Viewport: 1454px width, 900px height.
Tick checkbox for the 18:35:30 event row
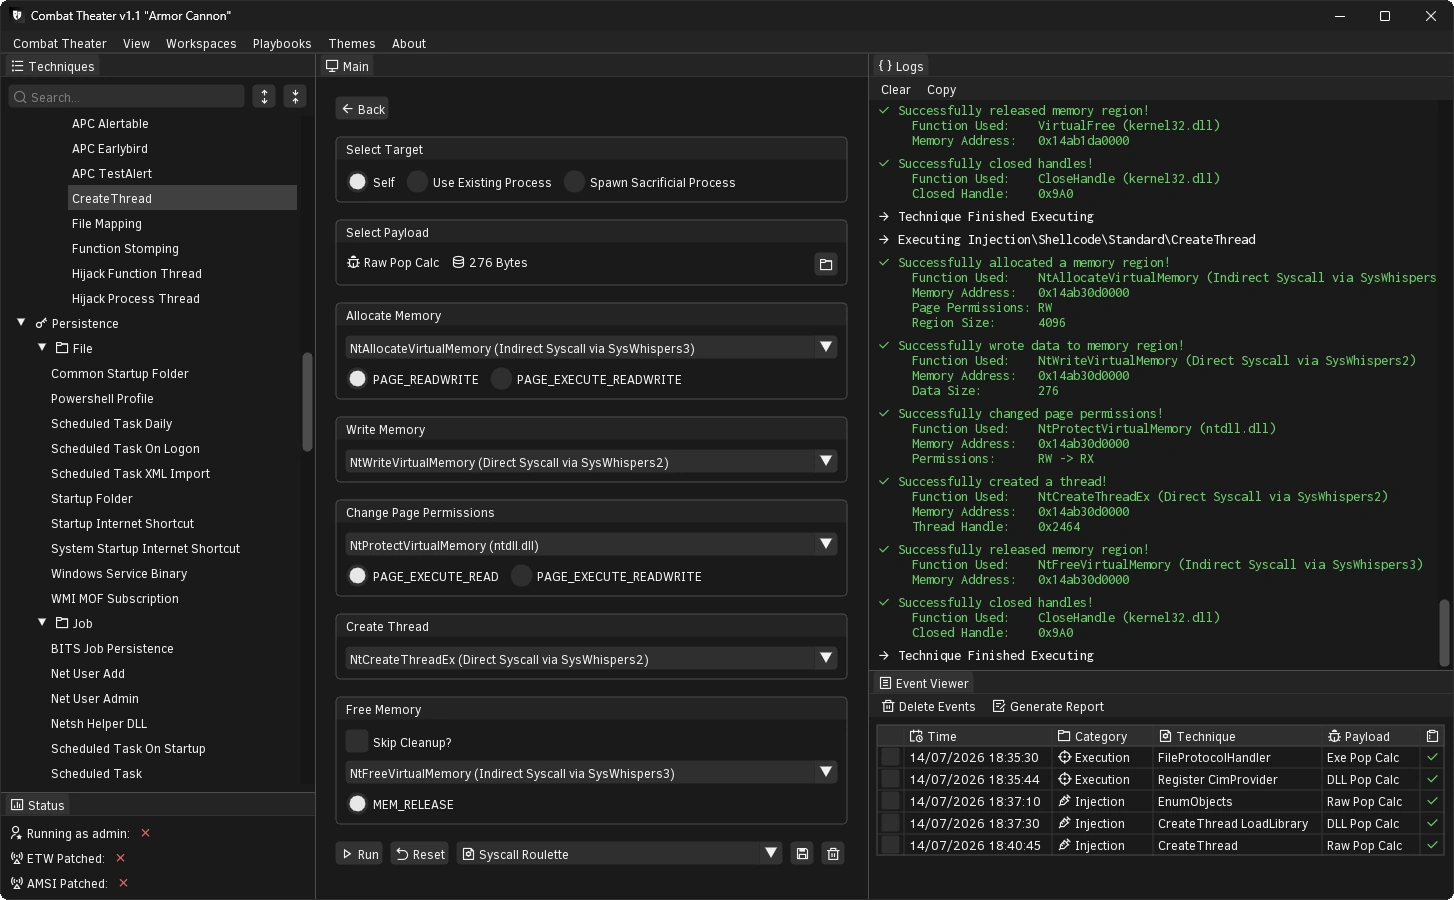click(890, 758)
